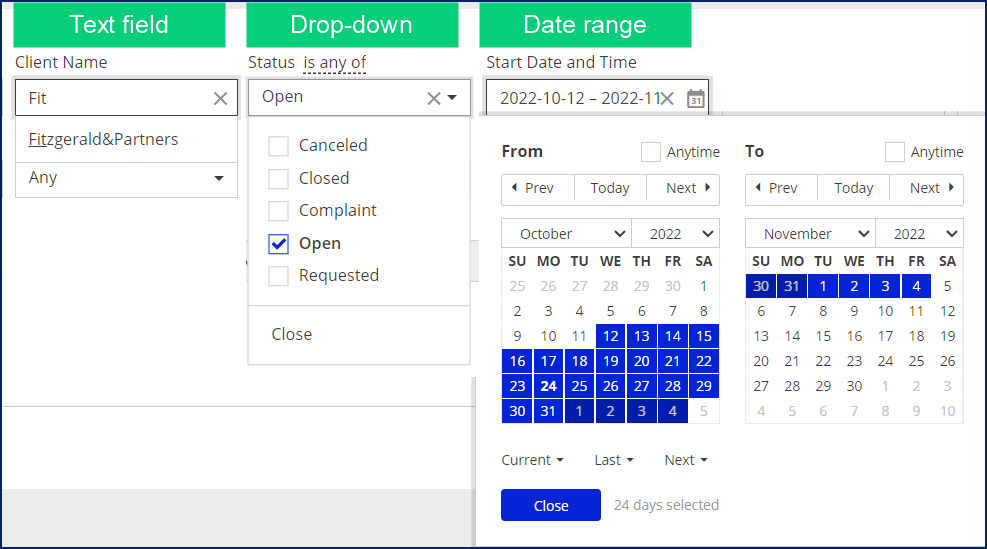Click the blue Close button of date picker
987x549 pixels.
[551, 505]
